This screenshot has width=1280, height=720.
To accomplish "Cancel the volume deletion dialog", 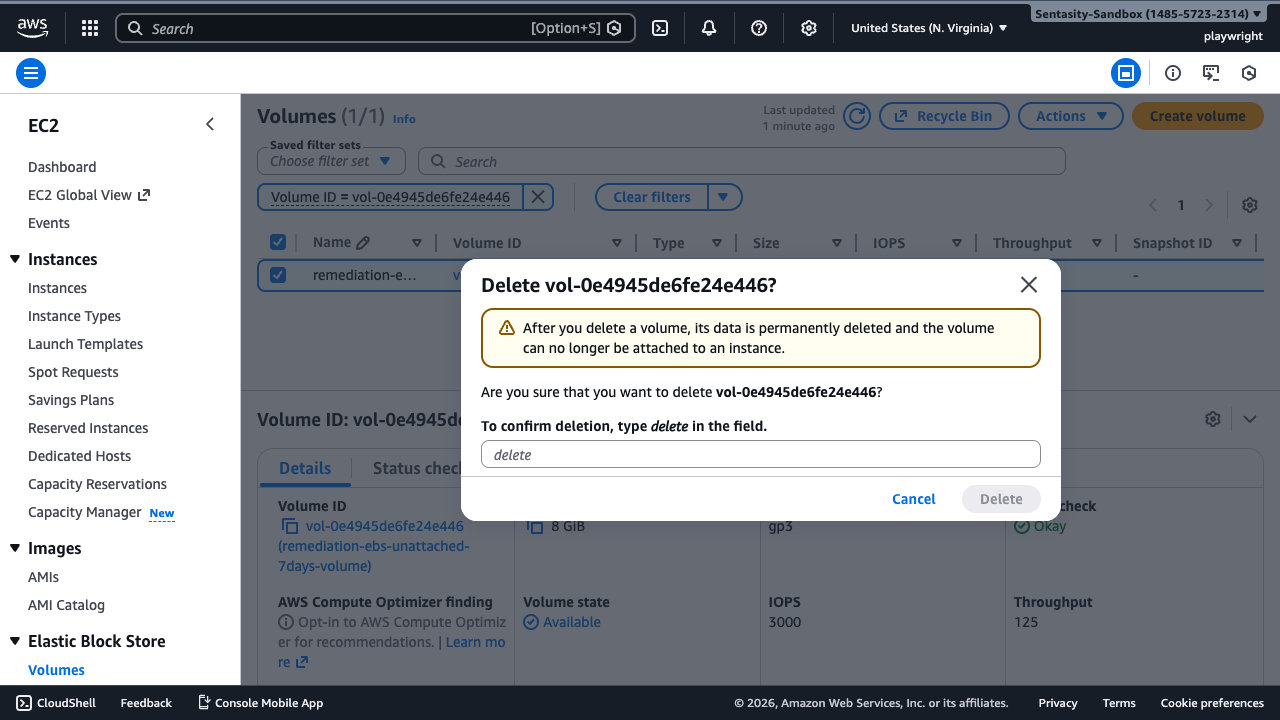I will tap(913, 498).
